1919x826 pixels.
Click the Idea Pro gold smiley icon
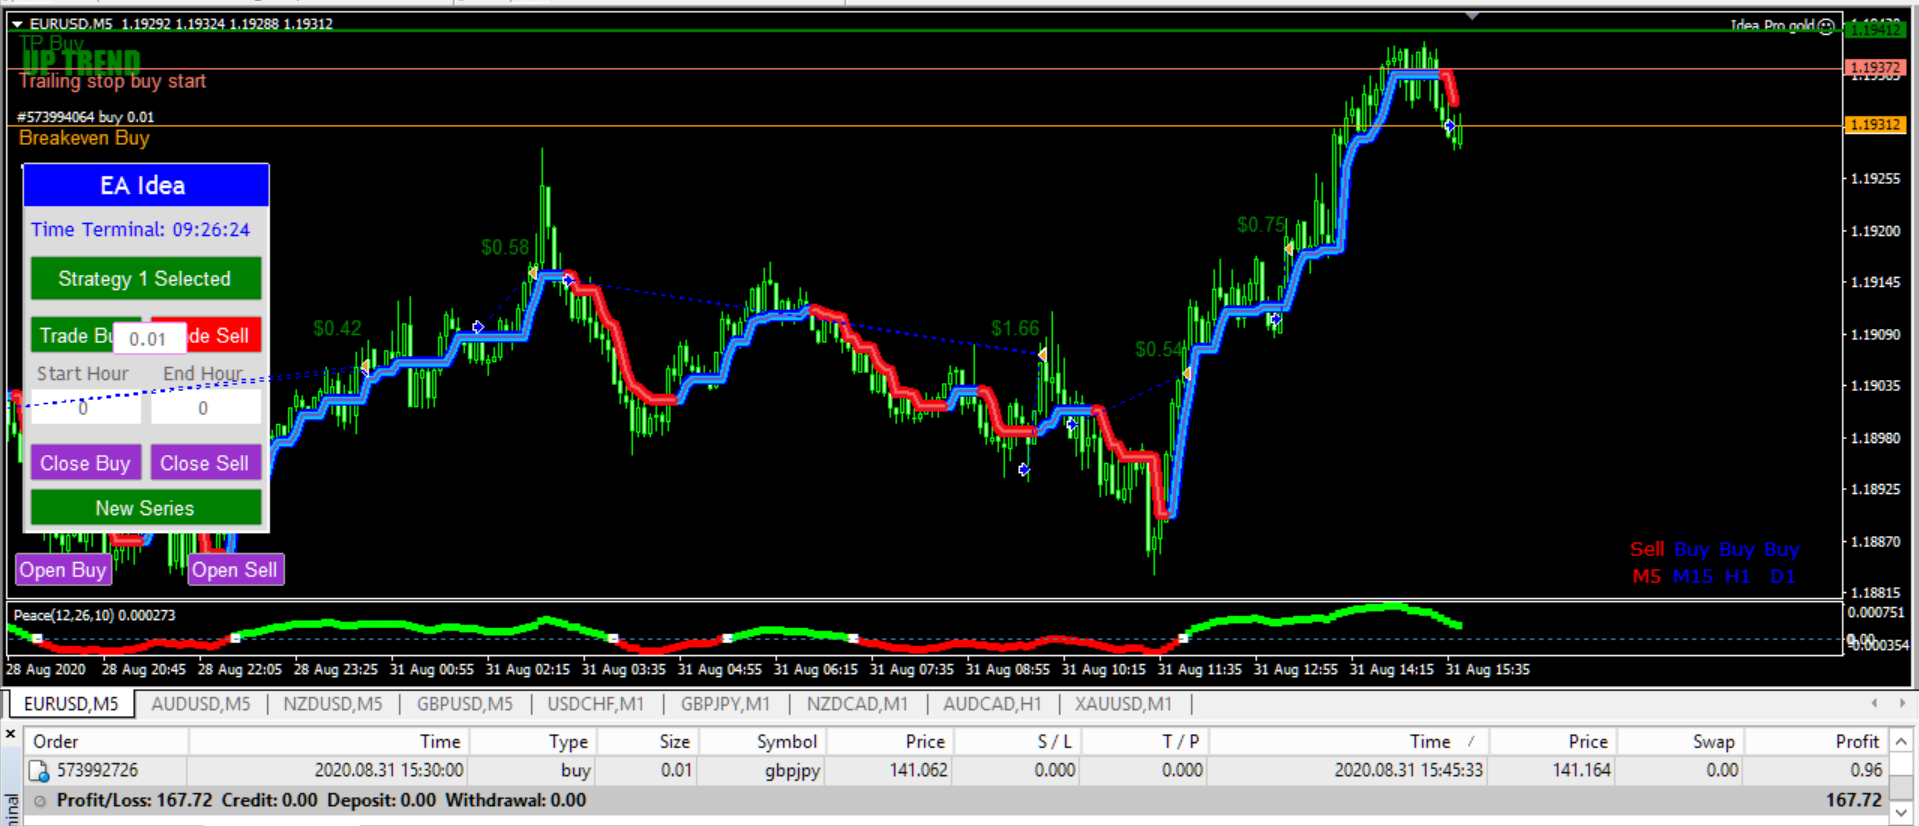pos(1826,26)
